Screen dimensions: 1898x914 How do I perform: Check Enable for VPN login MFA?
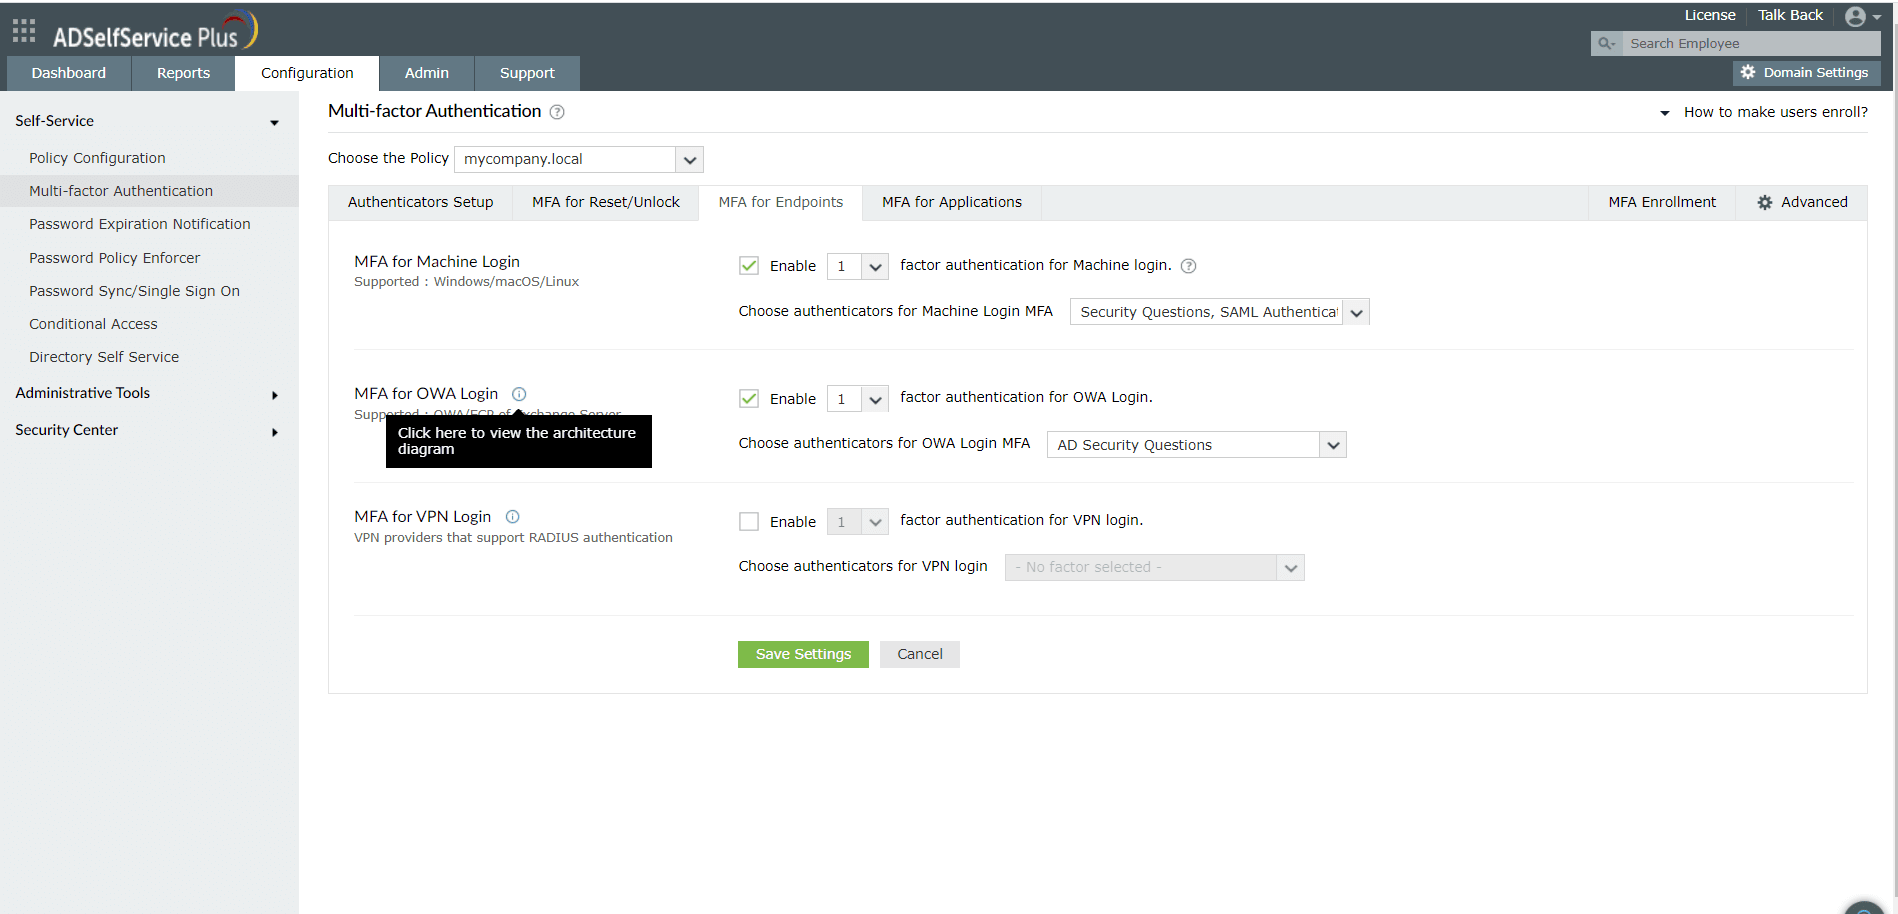coord(748,521)
